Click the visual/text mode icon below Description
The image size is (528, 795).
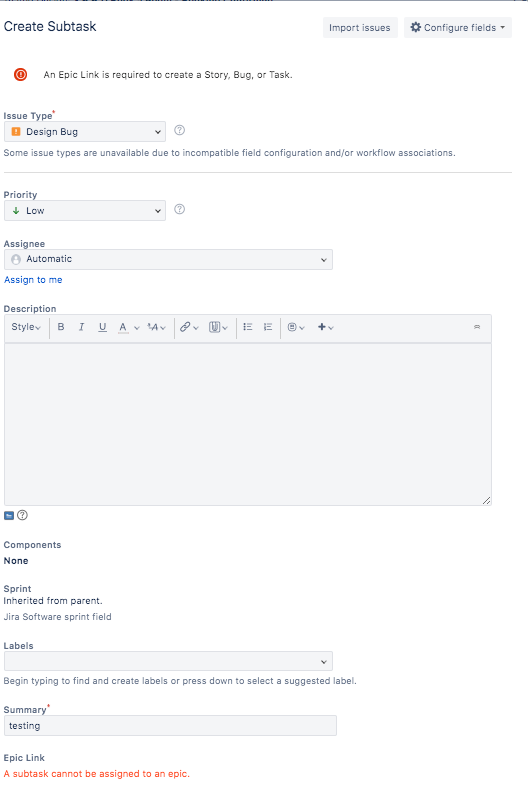(9, 516)
